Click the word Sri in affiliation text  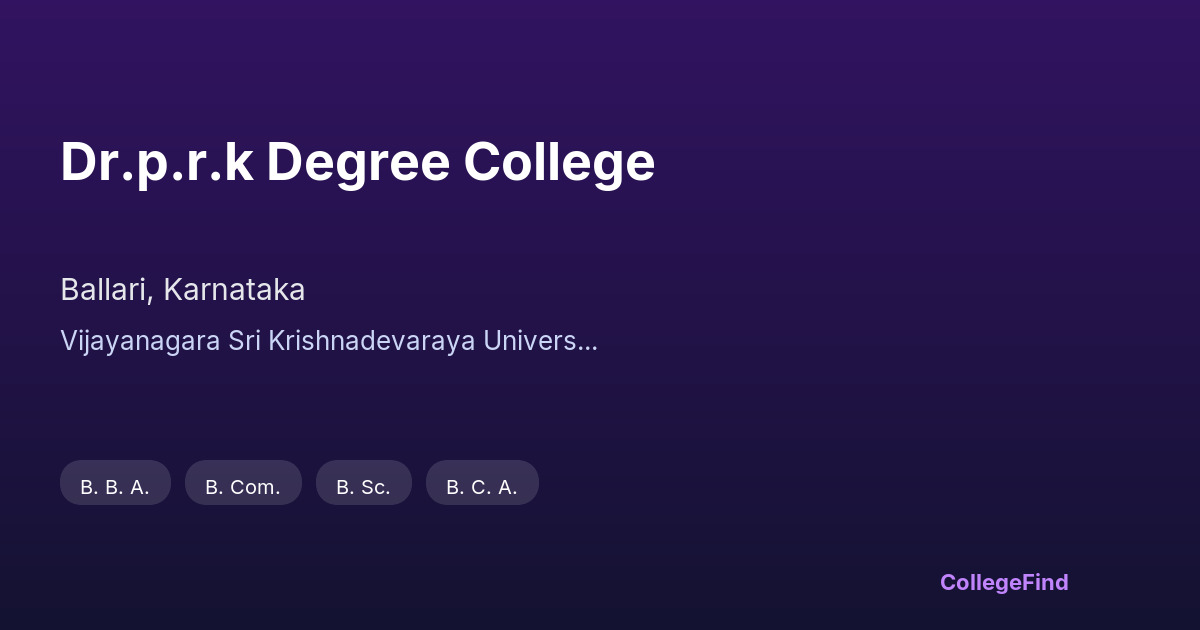tap(243, 340)
